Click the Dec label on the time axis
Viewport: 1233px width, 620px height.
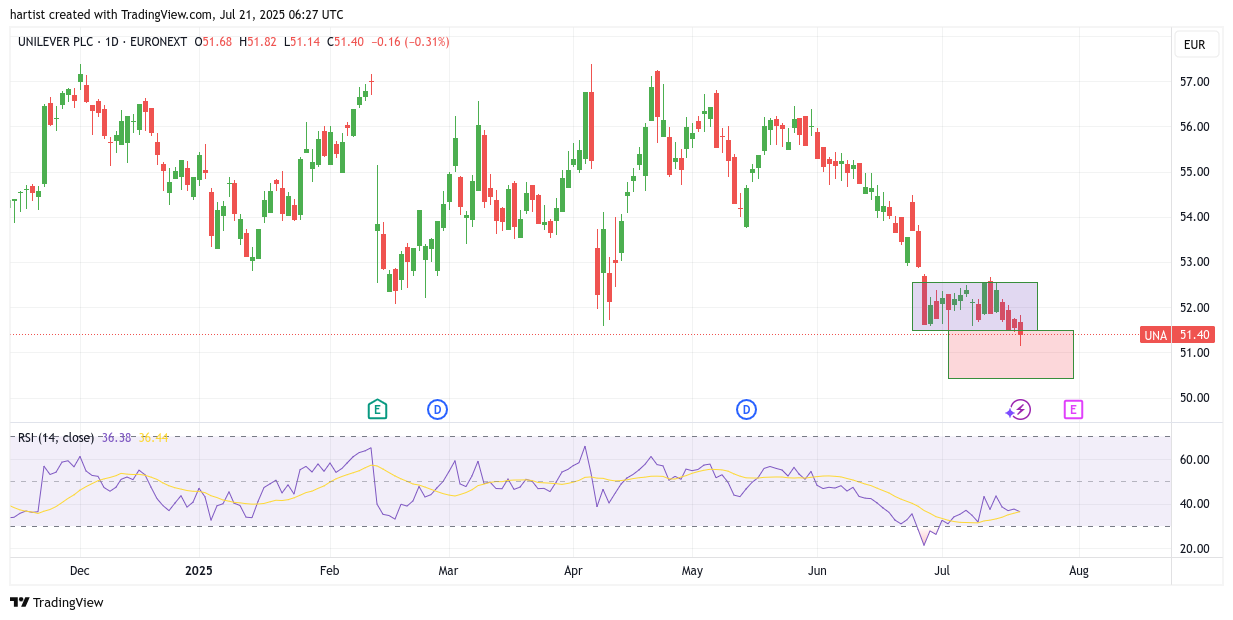click(80, 571)
